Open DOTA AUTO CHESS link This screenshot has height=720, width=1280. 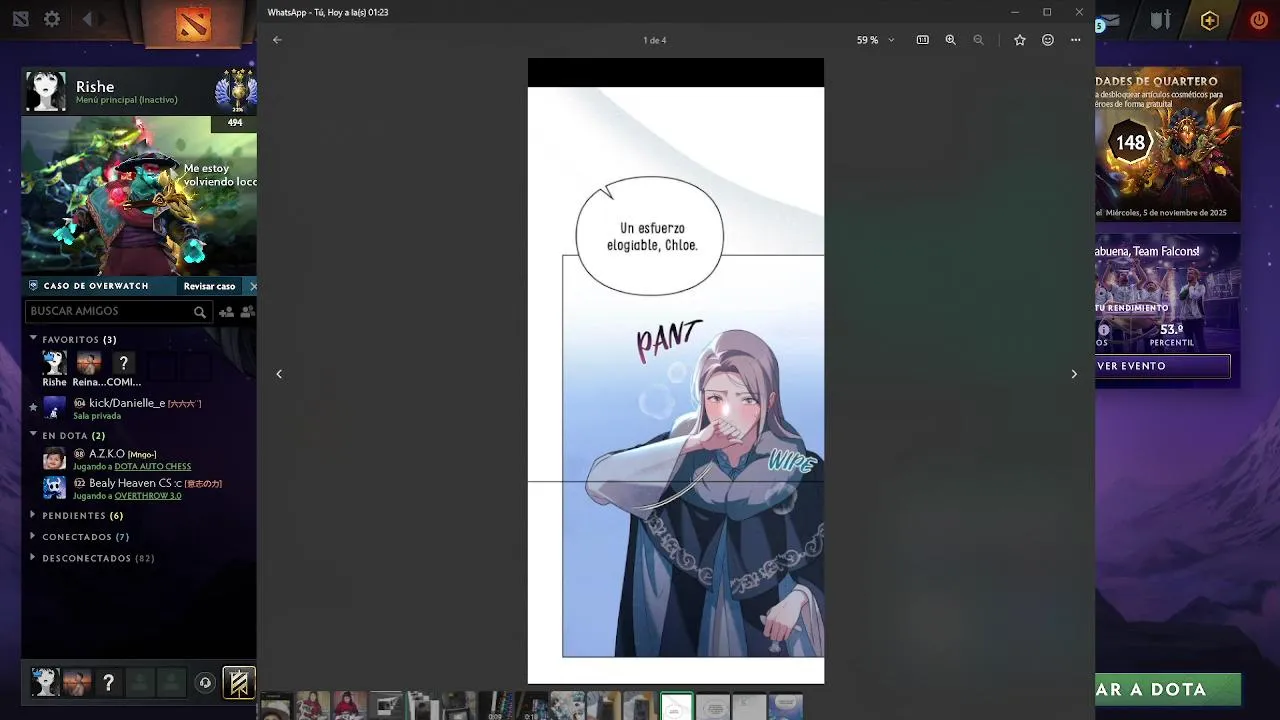[x=152, y=466]
